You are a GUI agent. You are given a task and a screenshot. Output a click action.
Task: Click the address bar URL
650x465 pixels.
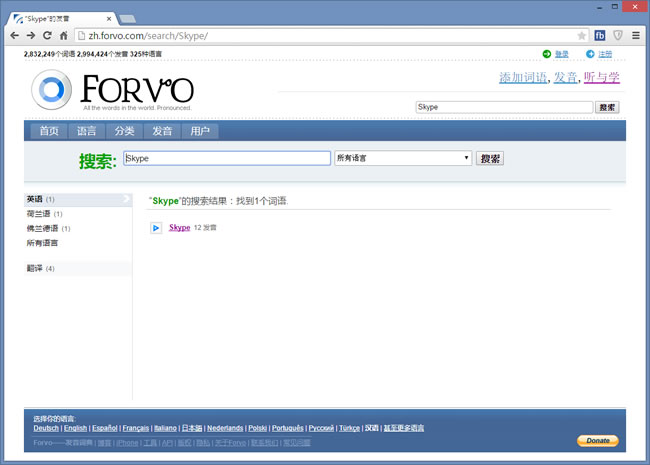[148, 36]
